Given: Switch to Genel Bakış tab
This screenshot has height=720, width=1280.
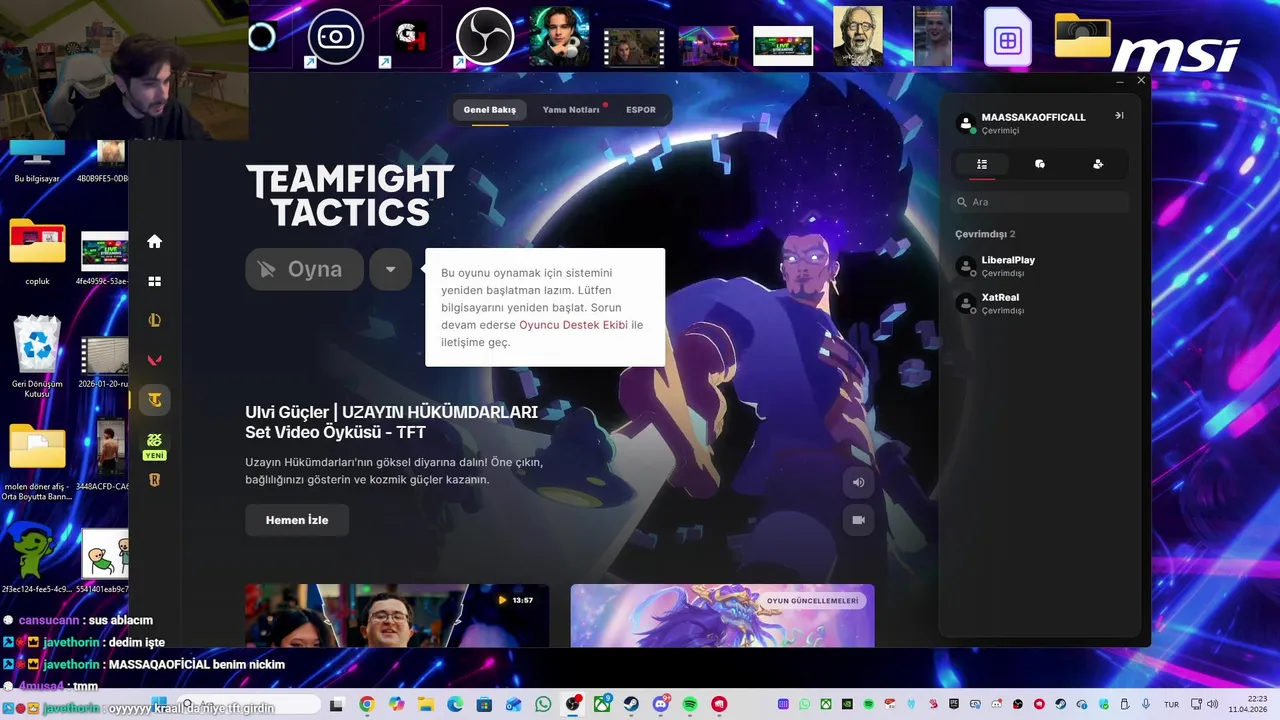Looking at the screenshot, I should coord(489,110).
